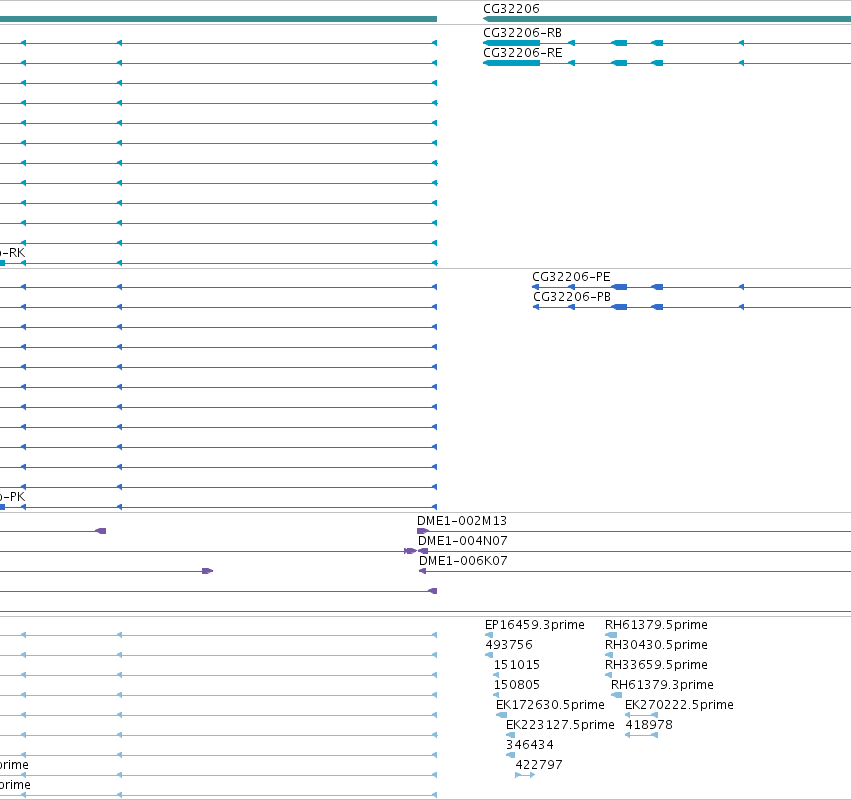Select EST EK270222.5prime label

tap(679, 705)
